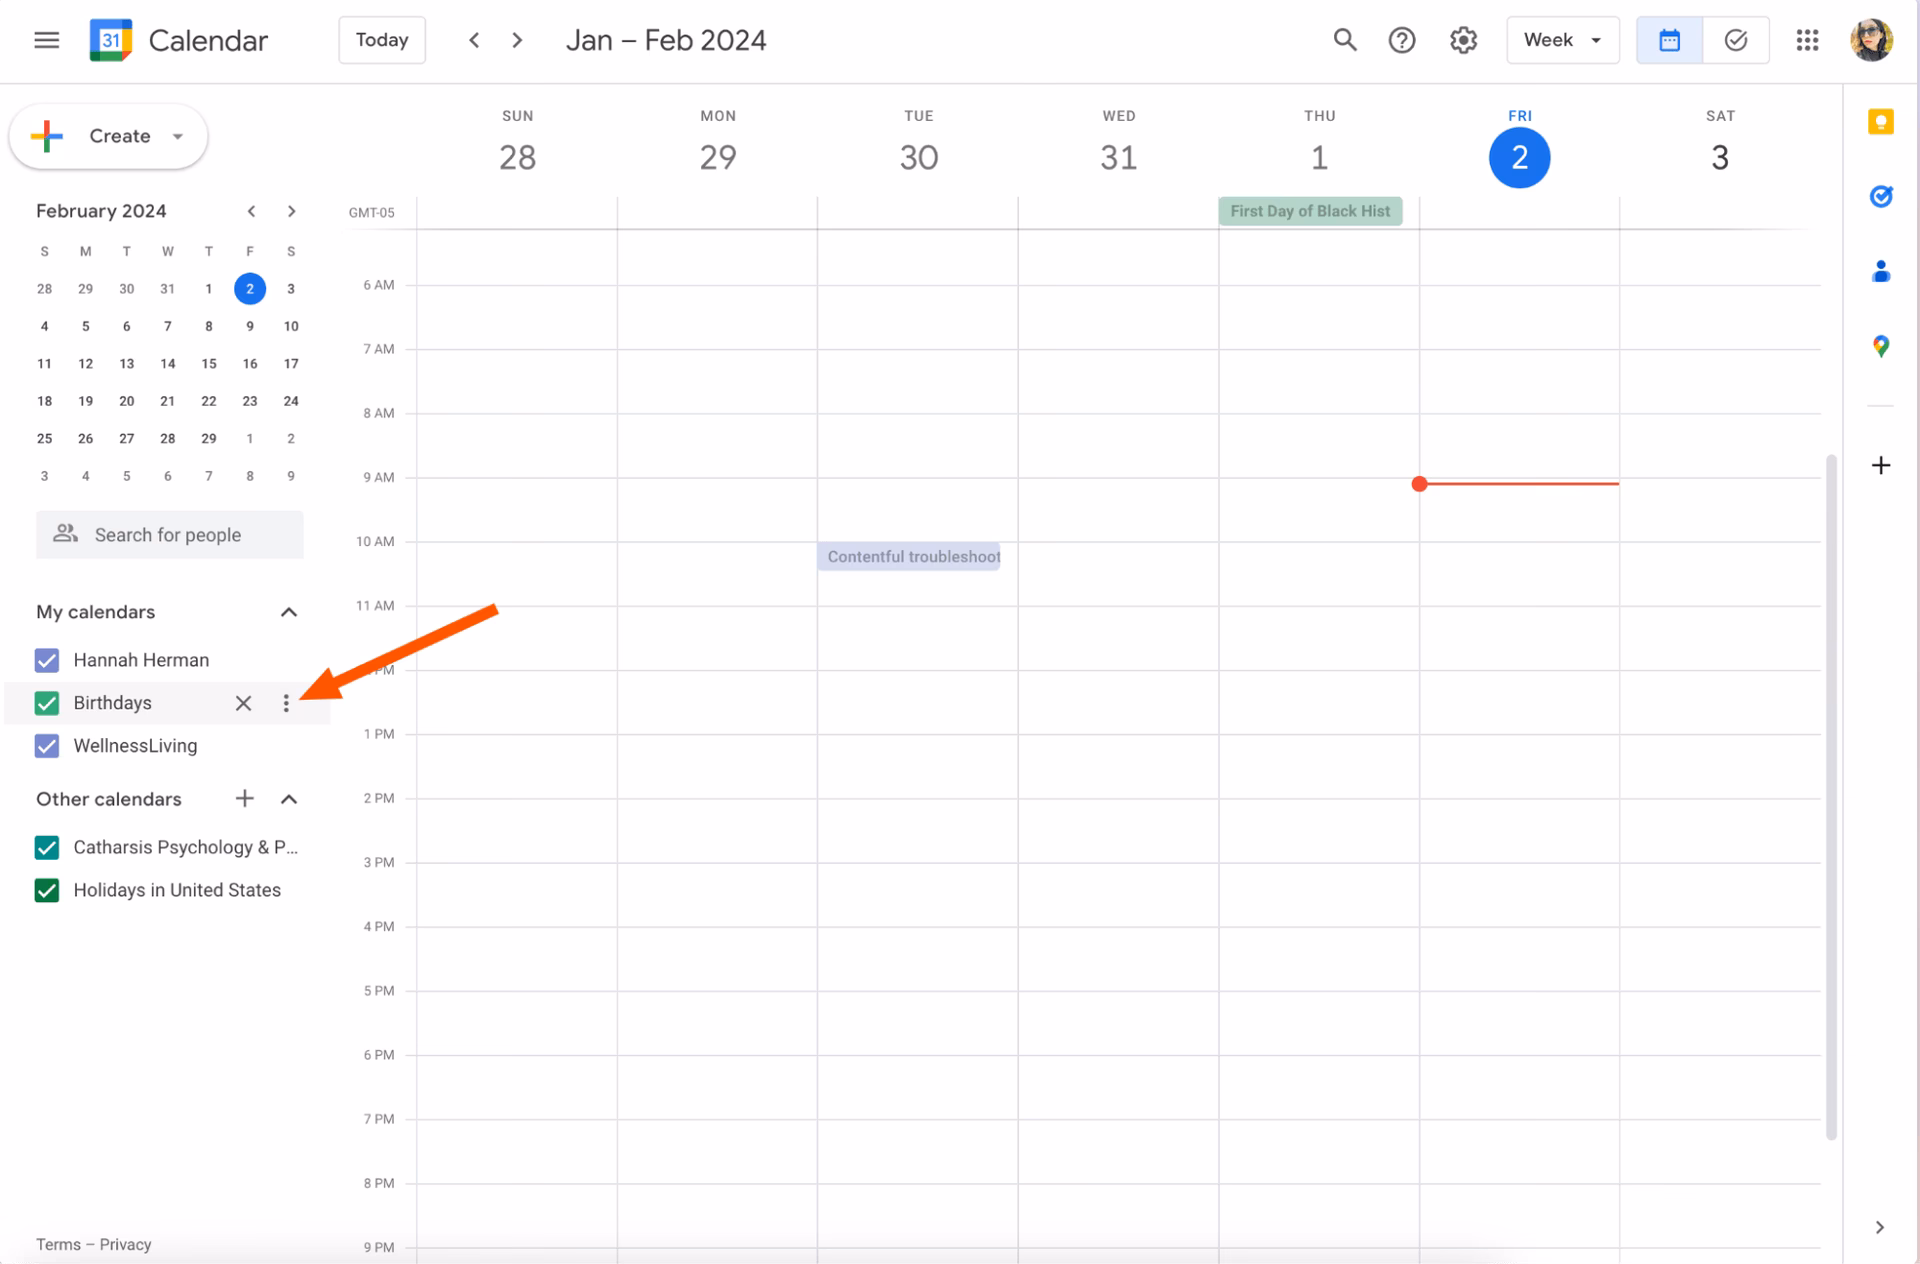1920x1264 pixels.
Task: Collapse My calendars section
Action: pyautogui.click(x=289, y=612)
